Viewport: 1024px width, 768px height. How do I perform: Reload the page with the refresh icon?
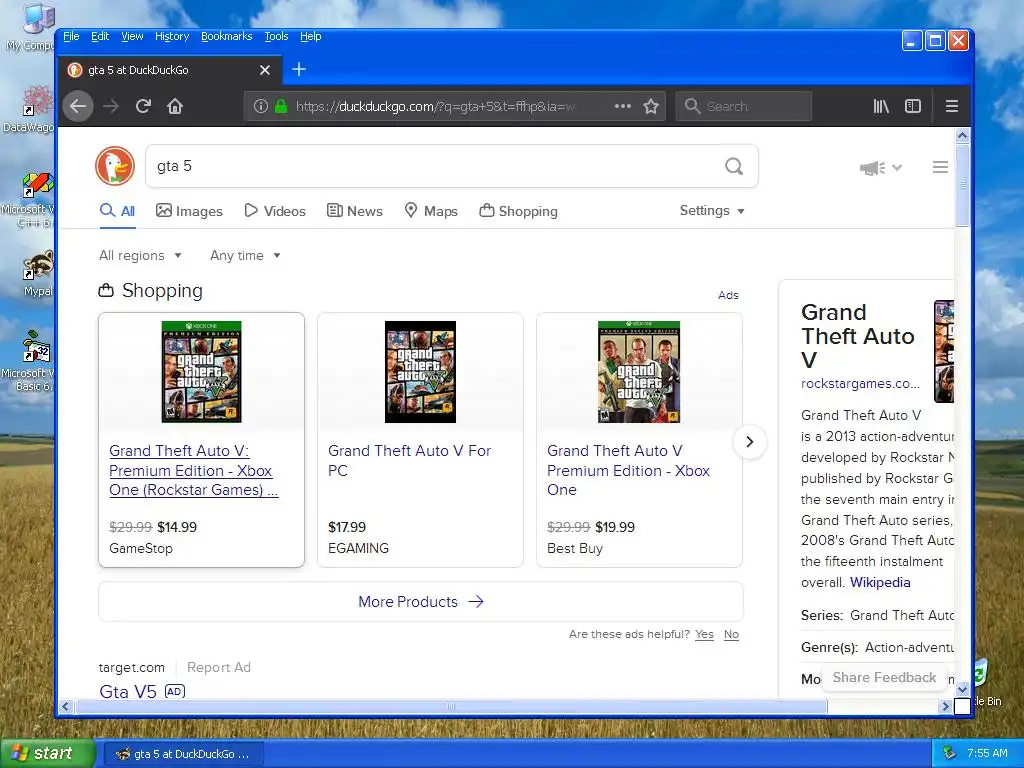pos(143,106)
